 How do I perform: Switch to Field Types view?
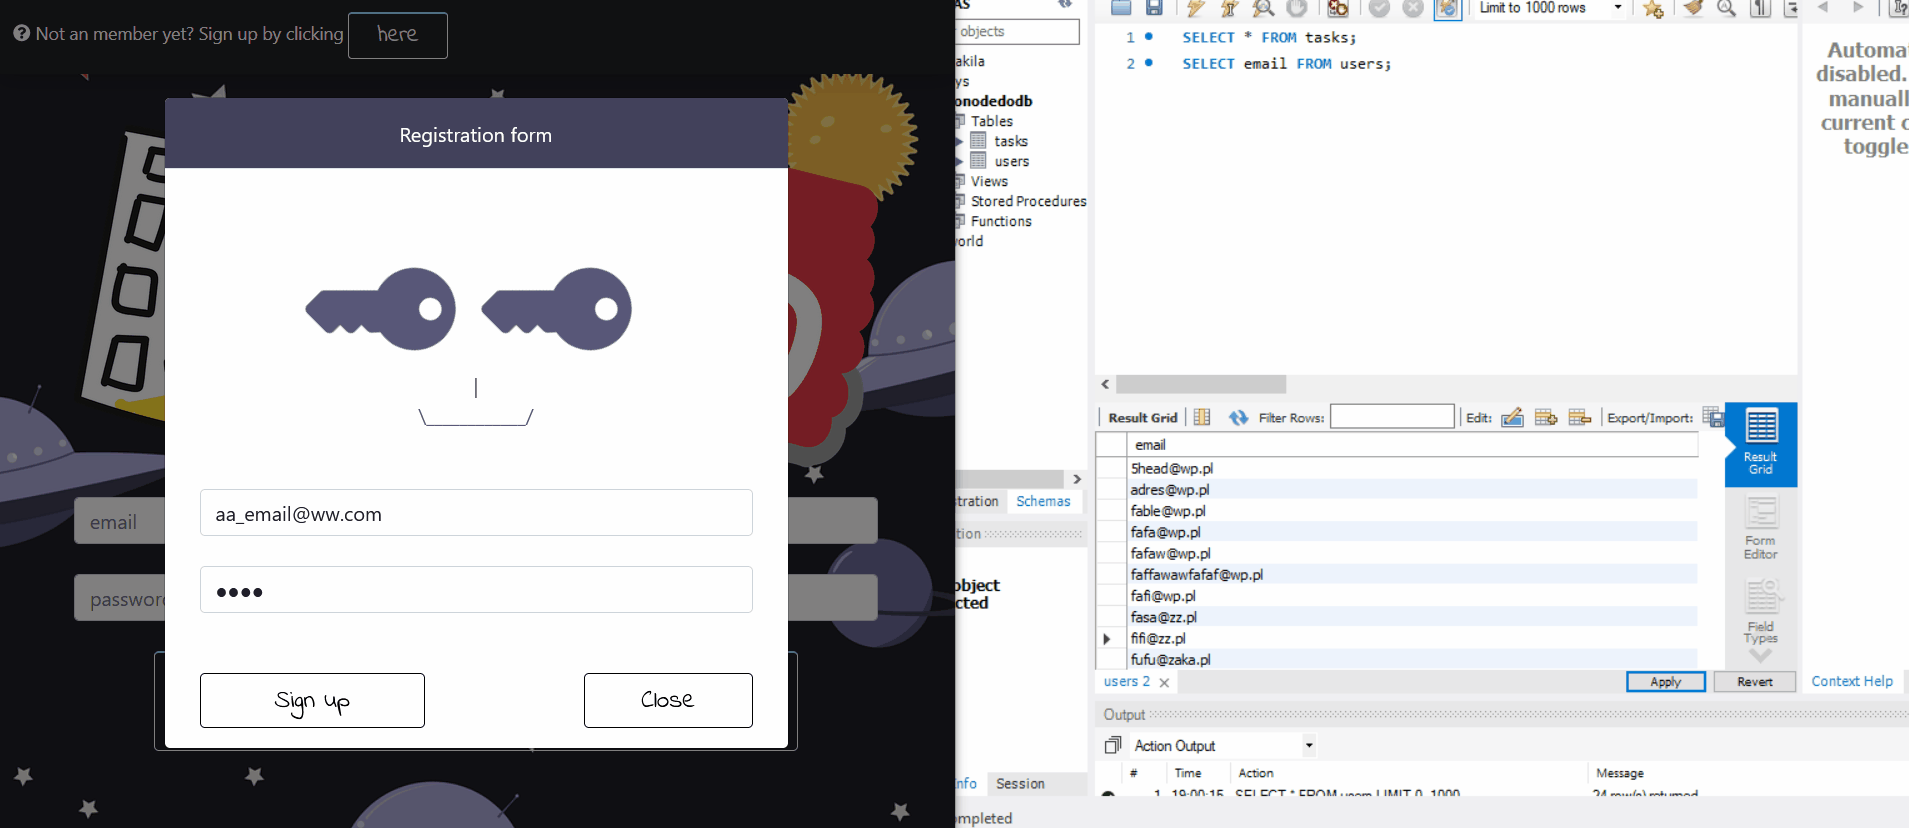coord(1761,613)
